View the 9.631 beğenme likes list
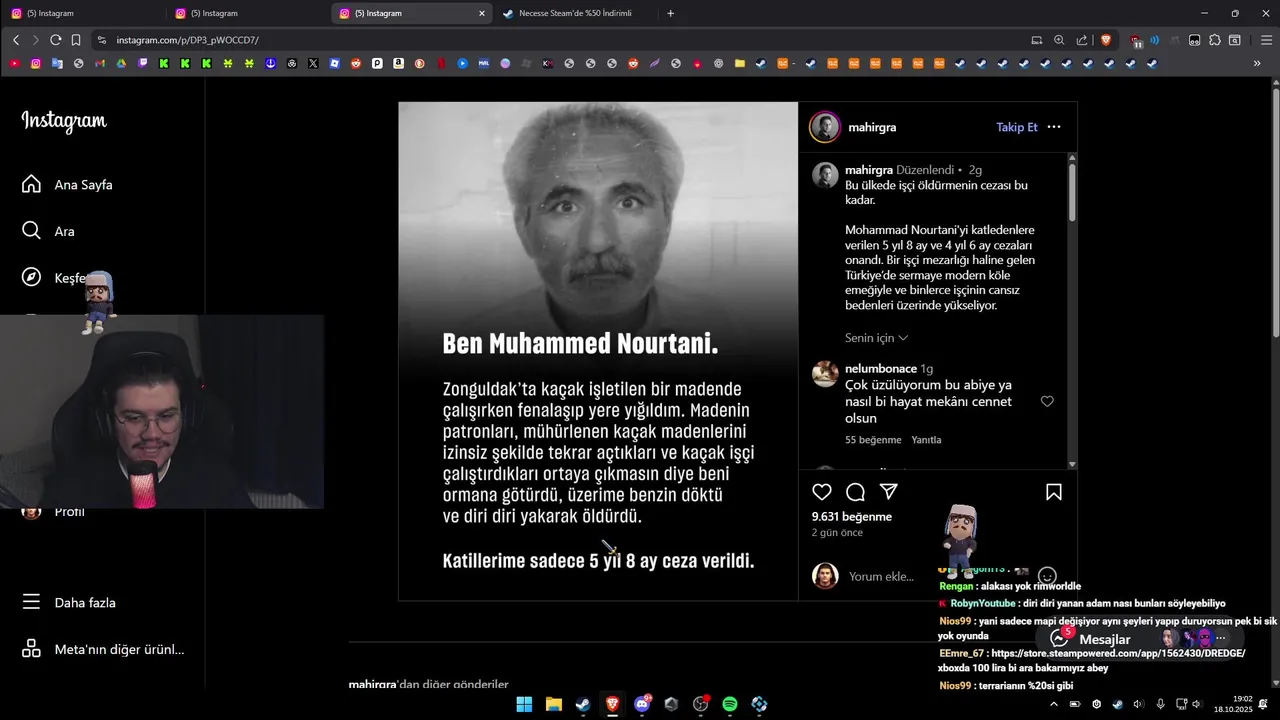The width and height of the screenshot is (1280, 720). pos(851,517)
